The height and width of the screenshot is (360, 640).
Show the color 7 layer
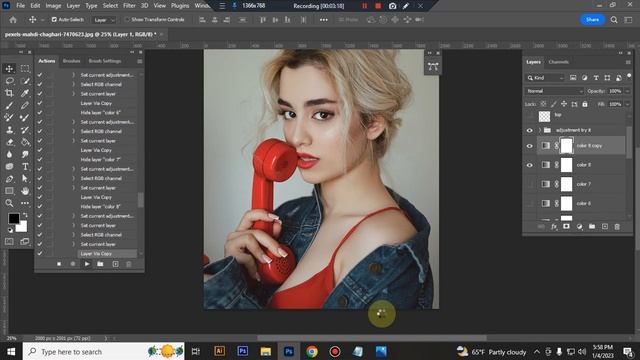[x=530, y=184]
